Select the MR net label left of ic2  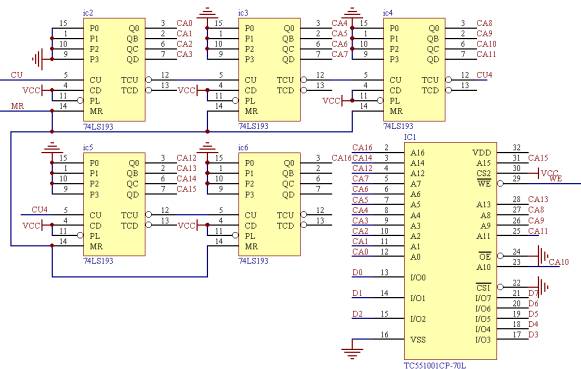tap(17, 106)
